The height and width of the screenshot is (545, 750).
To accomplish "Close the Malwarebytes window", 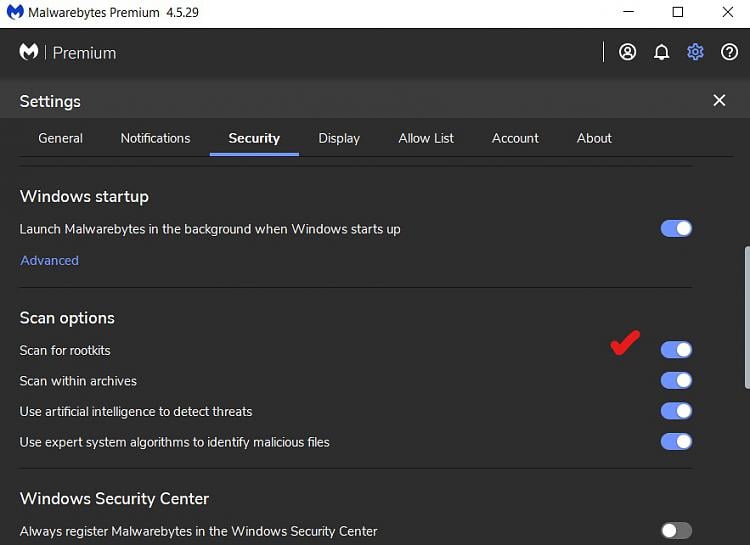I will pyautogui.click(x=728, y=12).
